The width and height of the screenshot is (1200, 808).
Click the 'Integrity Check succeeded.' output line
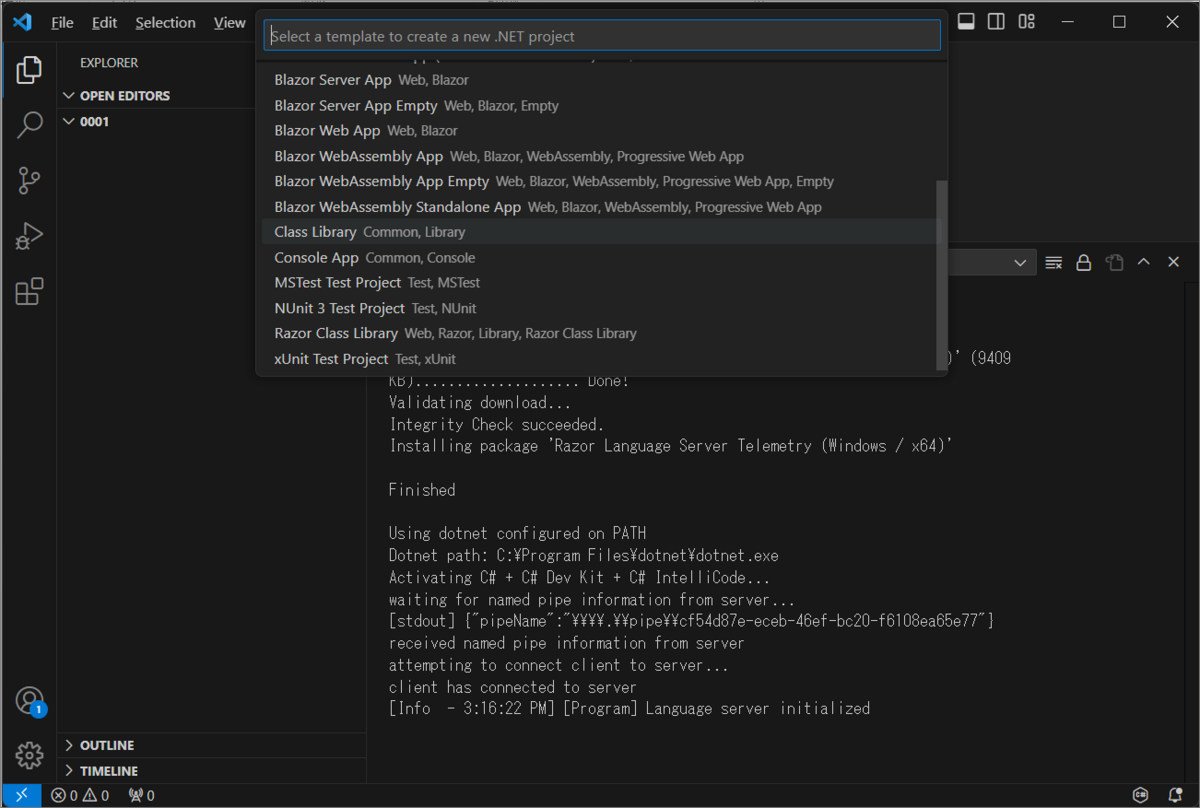[496, 425]
